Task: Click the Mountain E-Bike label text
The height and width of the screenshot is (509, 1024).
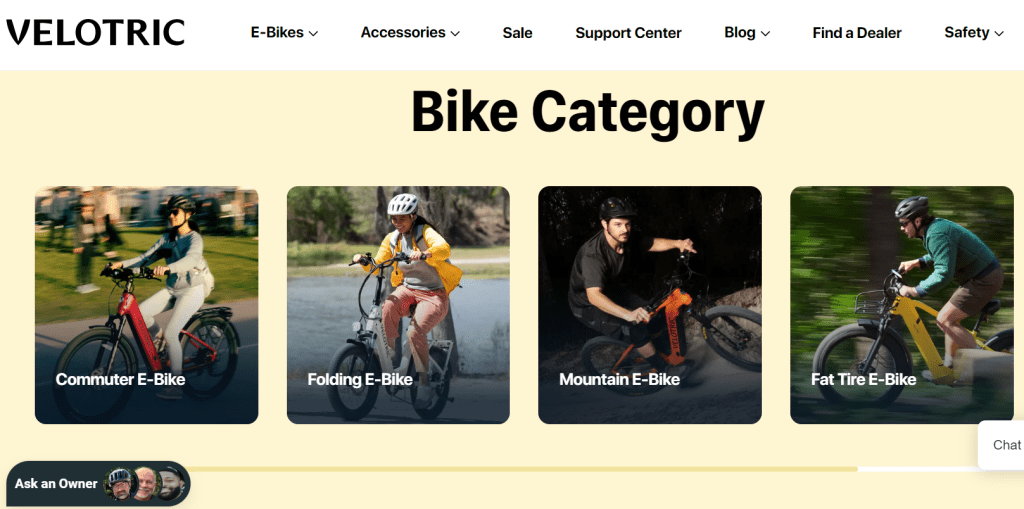Action: (x=619, y=380)
